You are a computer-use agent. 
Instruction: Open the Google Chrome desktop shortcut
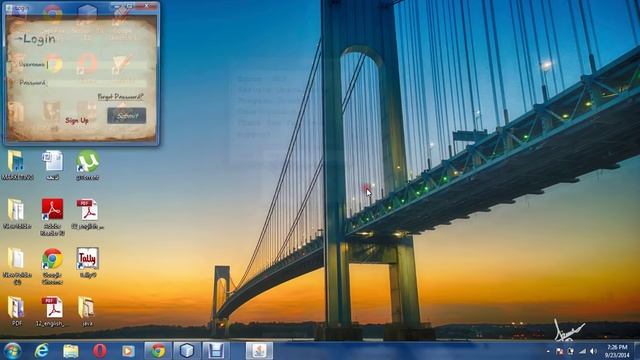(x=52, y=266)
